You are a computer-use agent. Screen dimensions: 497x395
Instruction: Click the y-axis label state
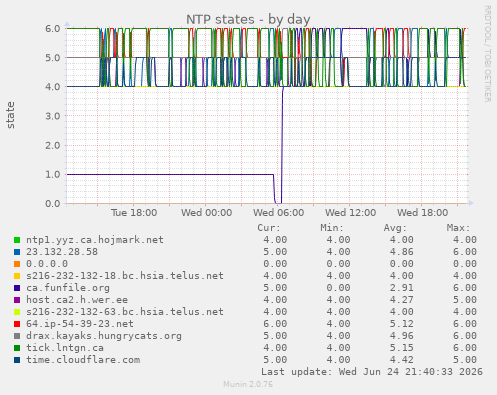(x=11, y=115)
